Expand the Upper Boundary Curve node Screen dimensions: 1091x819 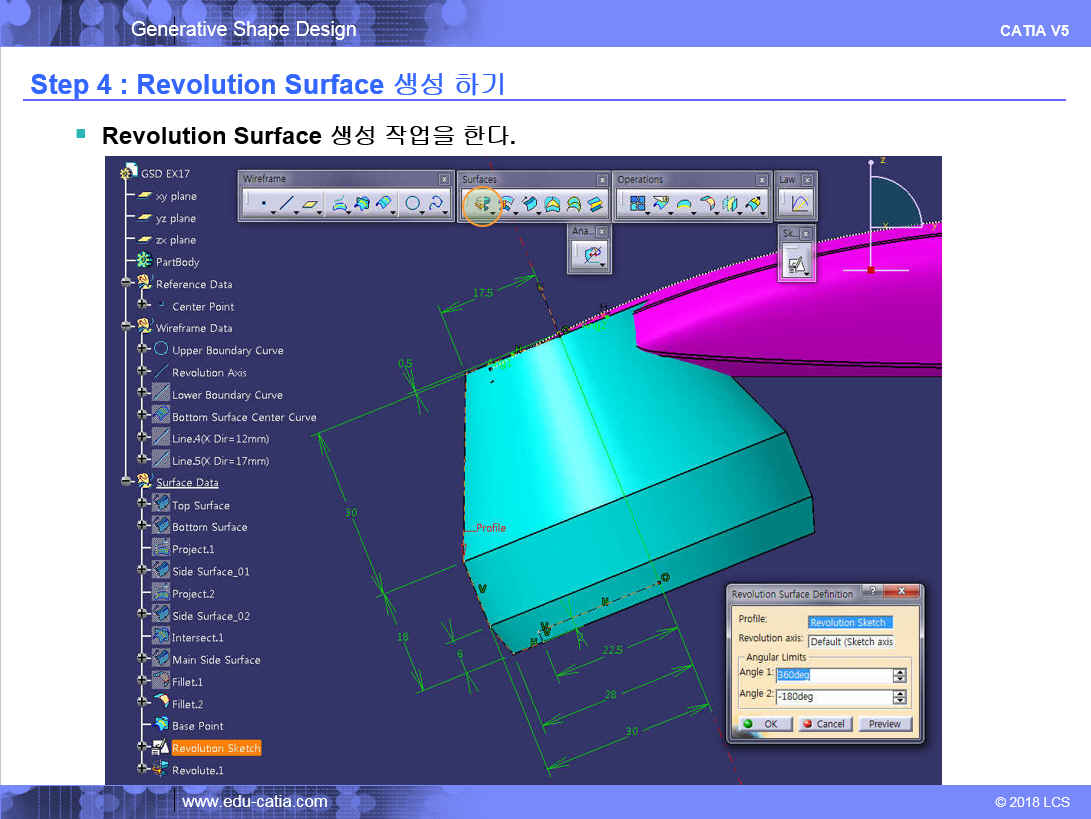click(x=143, y=350)
